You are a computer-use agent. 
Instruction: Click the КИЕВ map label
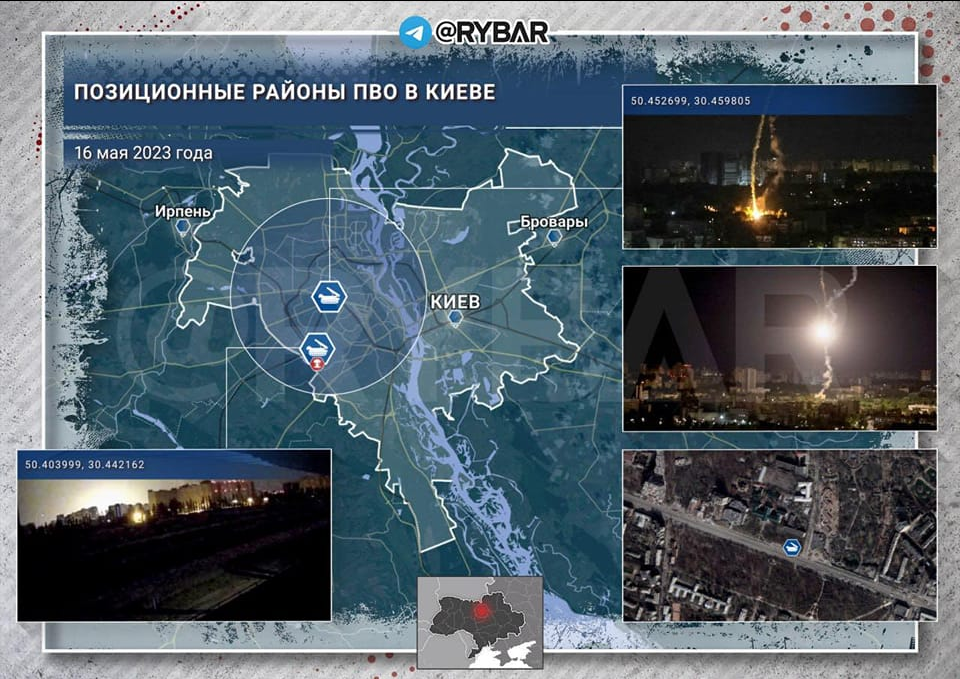[456, 301]
